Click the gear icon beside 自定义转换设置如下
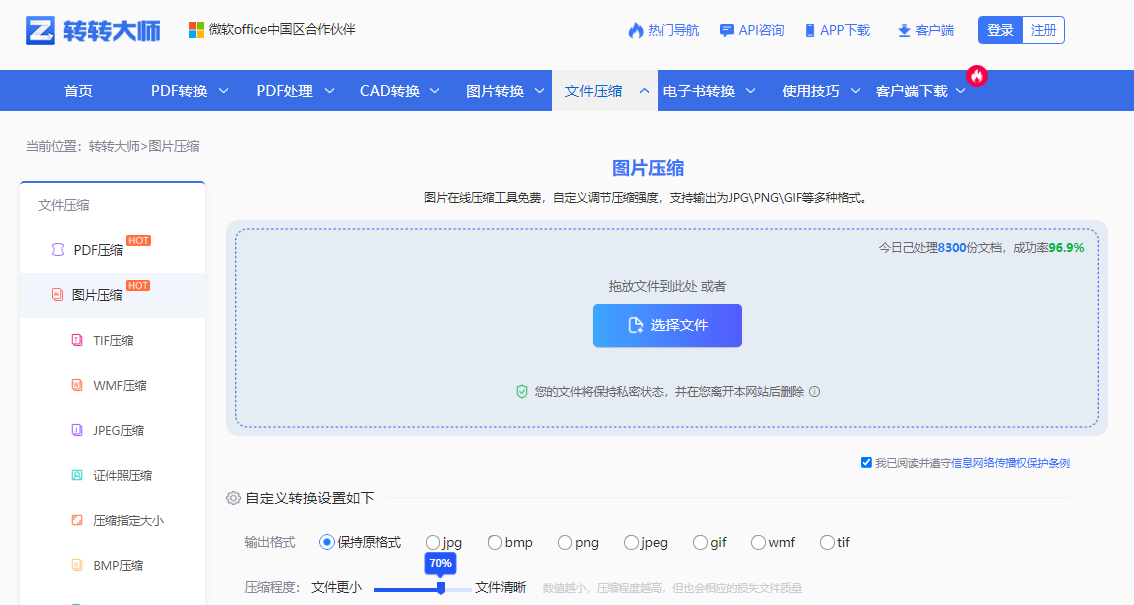Viewport: 1134px width, 605px height. 233,498
